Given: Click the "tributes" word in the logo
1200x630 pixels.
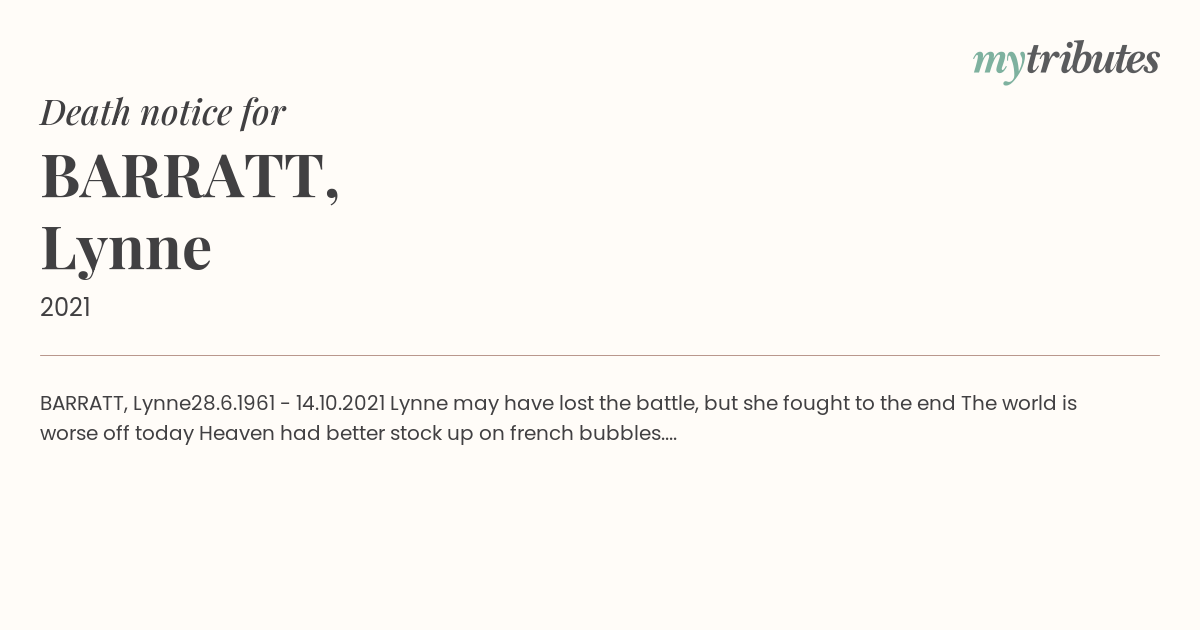Looking at the screenshot, I should pos(1093,59).
